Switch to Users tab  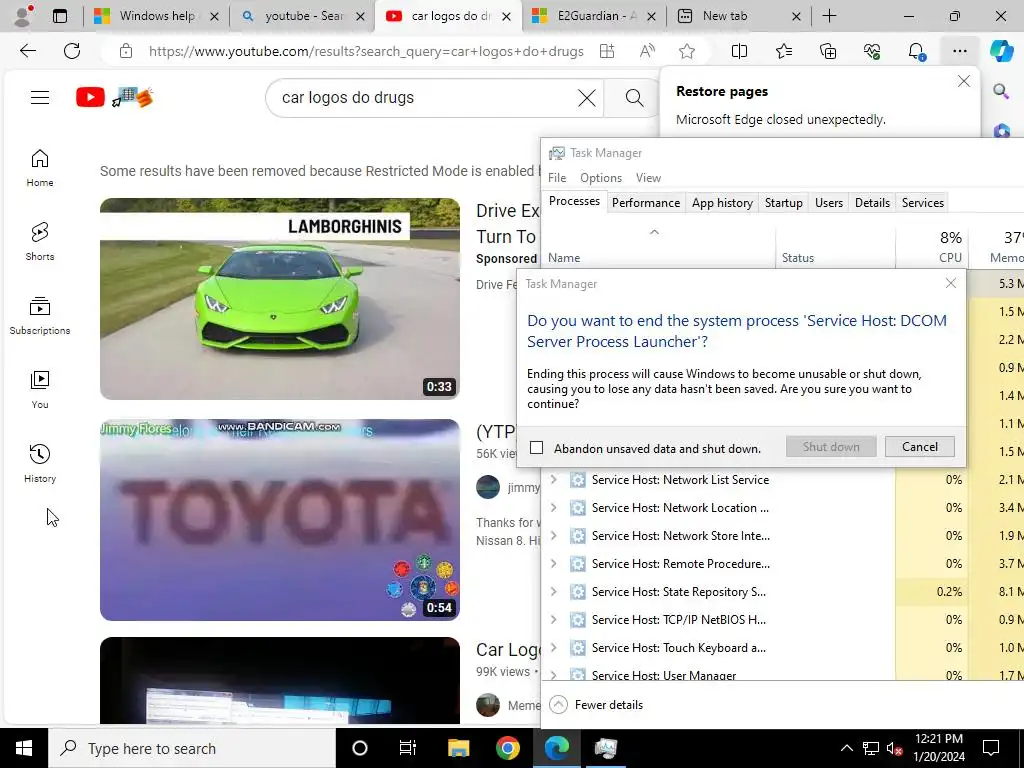(x=829, y=203)
